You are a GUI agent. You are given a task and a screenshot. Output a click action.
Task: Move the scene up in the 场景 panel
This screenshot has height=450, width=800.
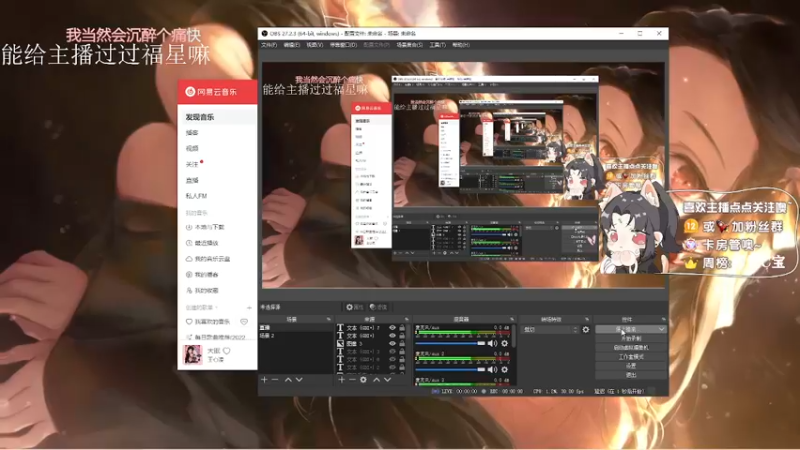(x=288, y=380)
